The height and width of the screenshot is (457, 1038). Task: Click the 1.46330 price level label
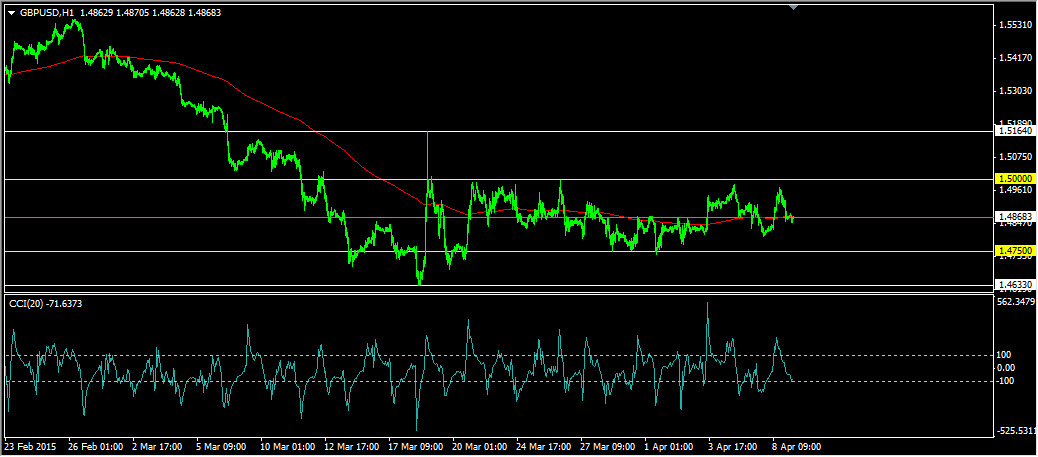coord(1015,285)
